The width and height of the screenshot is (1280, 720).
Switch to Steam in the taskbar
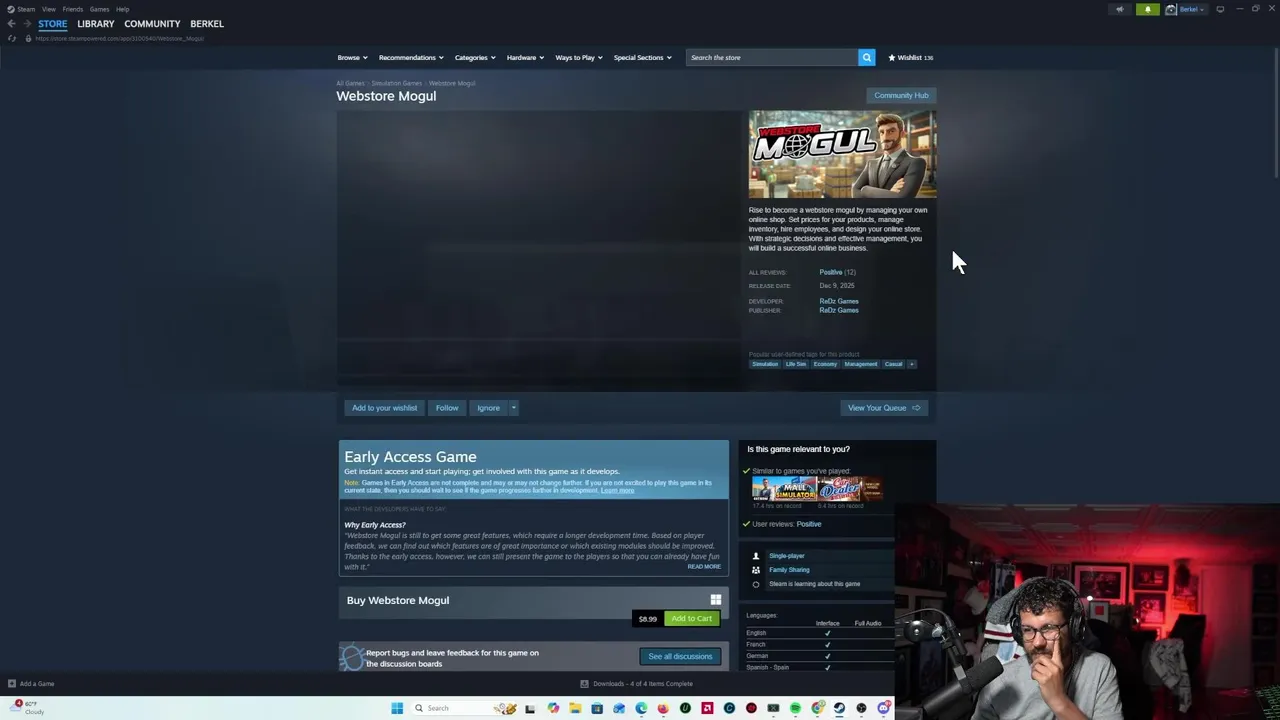tap(839, 708)
